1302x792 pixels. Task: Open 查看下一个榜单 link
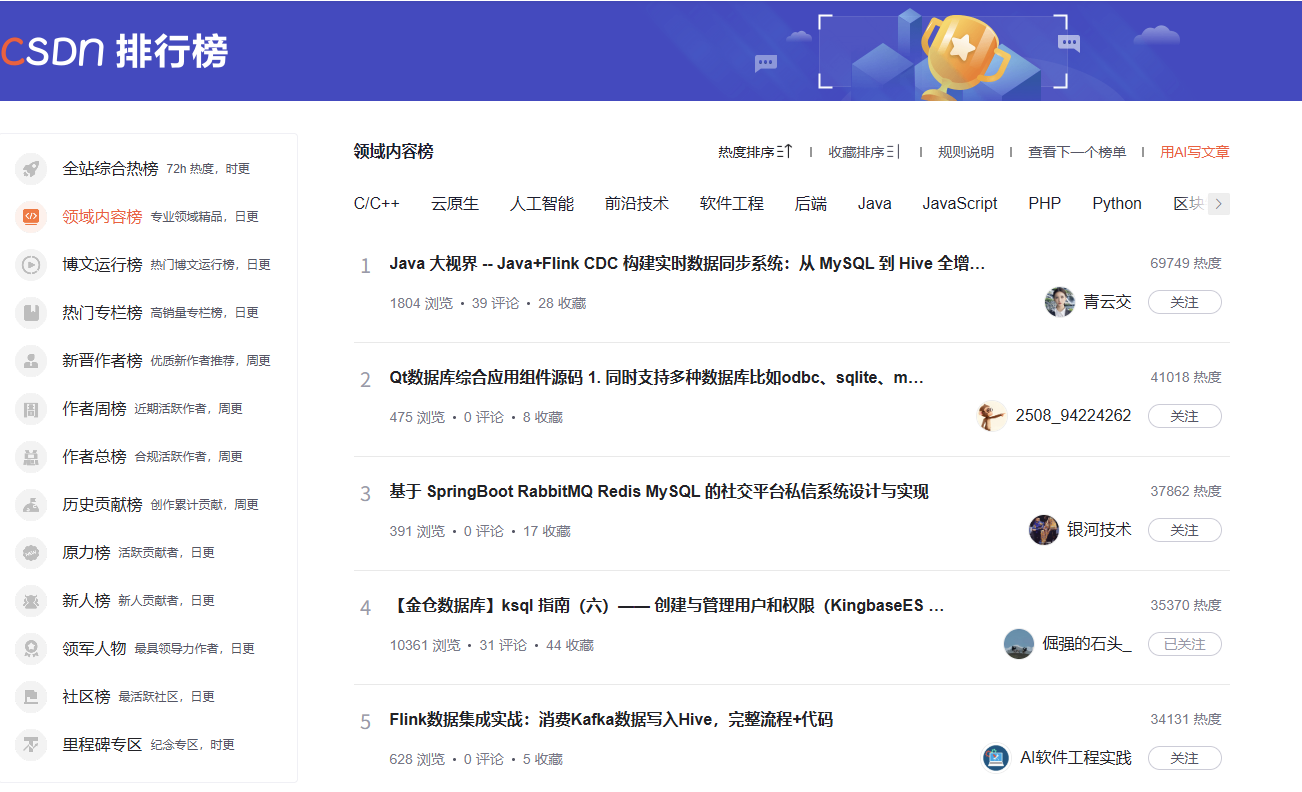pos(1077,152)
